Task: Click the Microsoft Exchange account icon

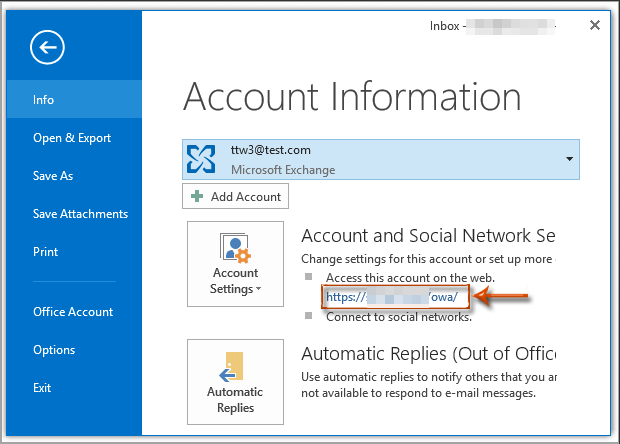Action: click(x=201, y=159)
